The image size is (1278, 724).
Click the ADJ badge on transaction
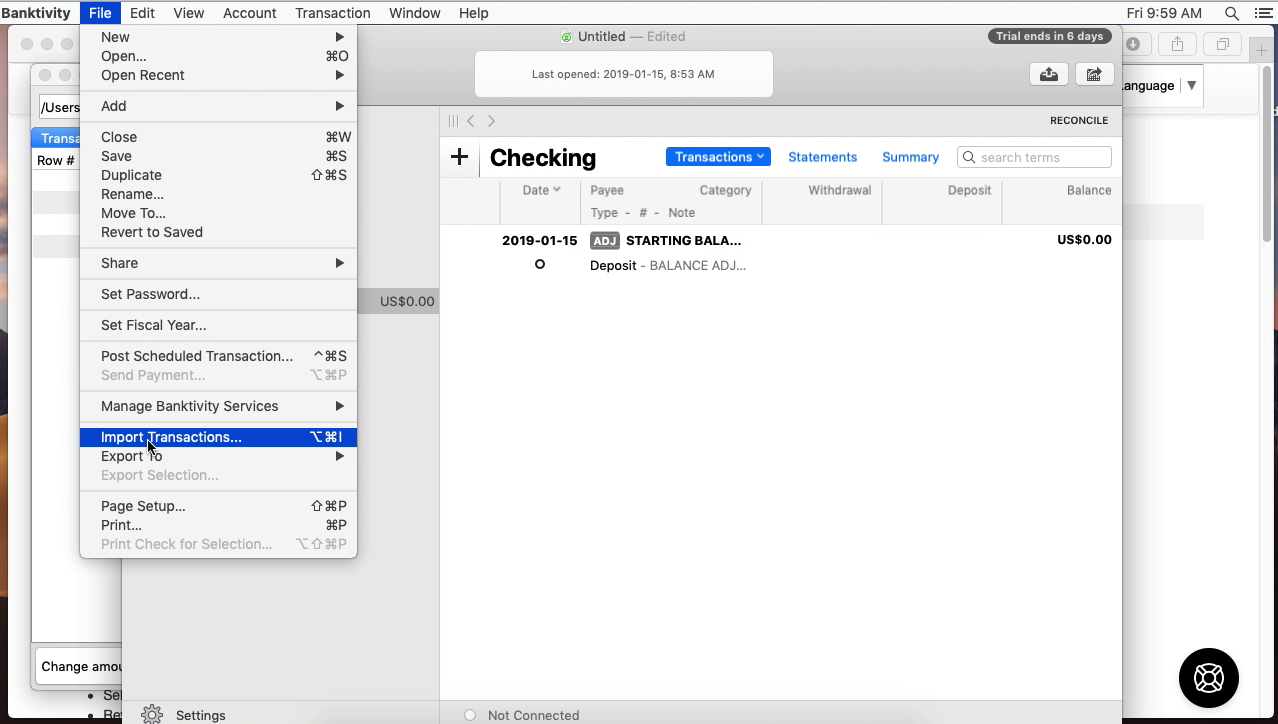[605, 241]
